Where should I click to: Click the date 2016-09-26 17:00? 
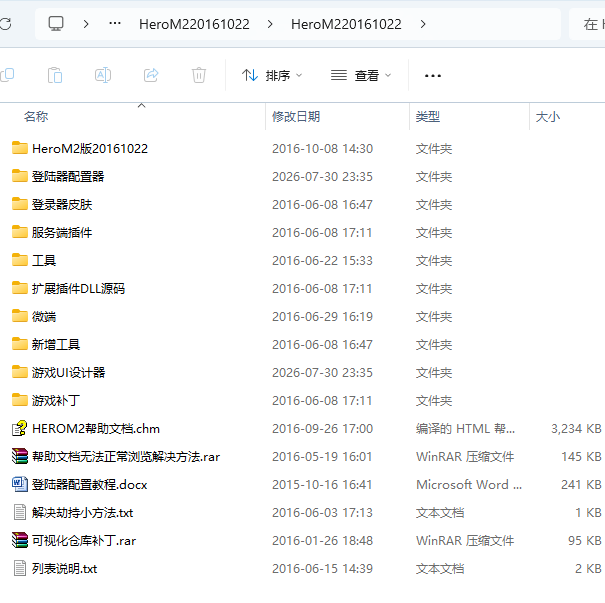point(322,429)
